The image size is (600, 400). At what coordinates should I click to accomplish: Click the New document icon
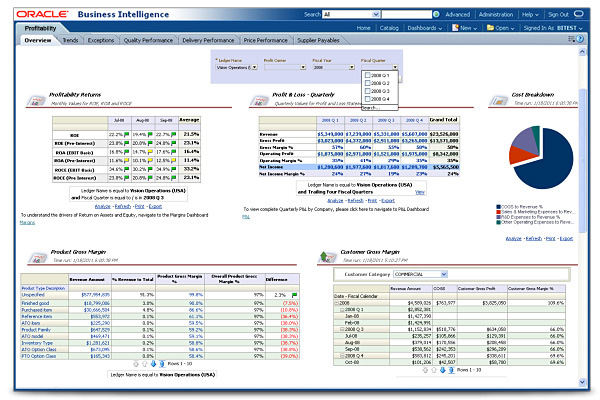[455, 28]
